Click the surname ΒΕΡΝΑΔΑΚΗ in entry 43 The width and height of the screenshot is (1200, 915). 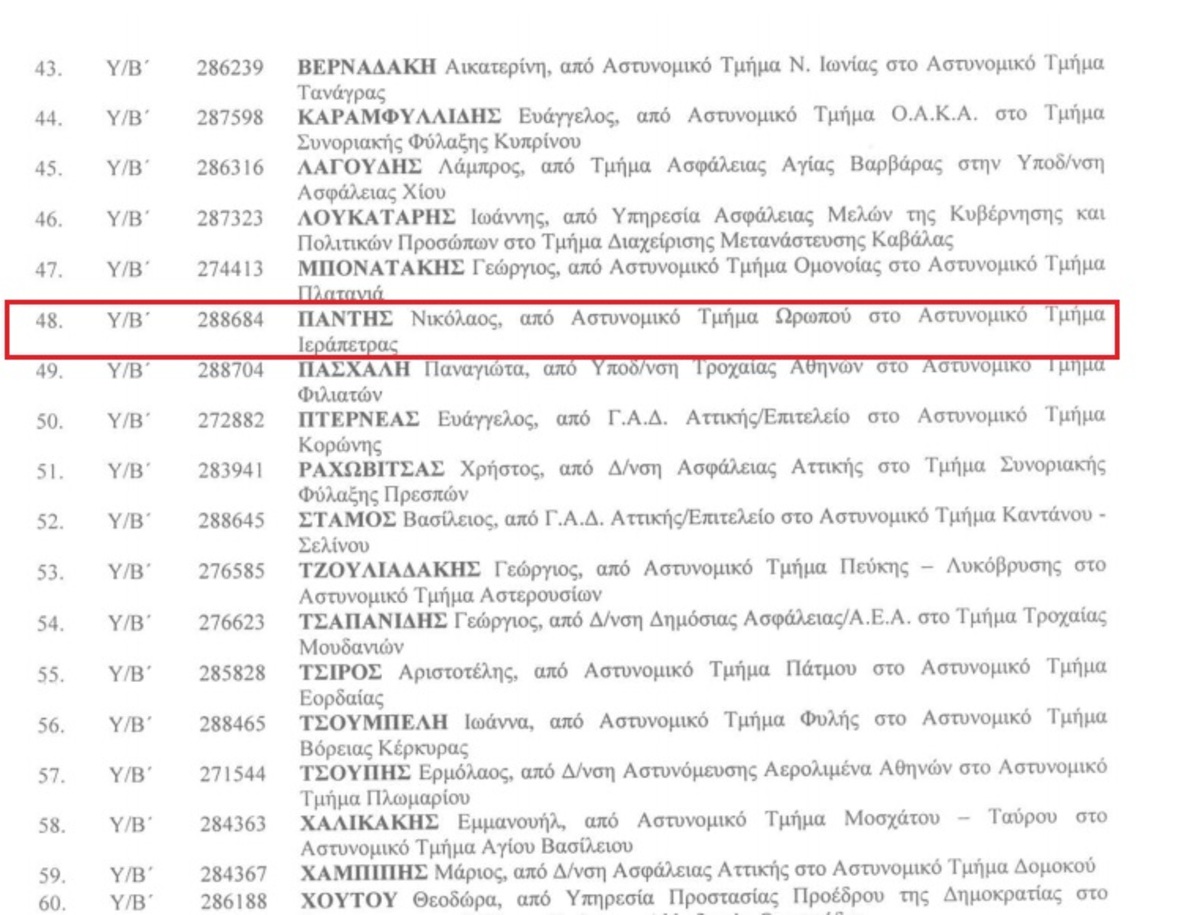[368, 66]
